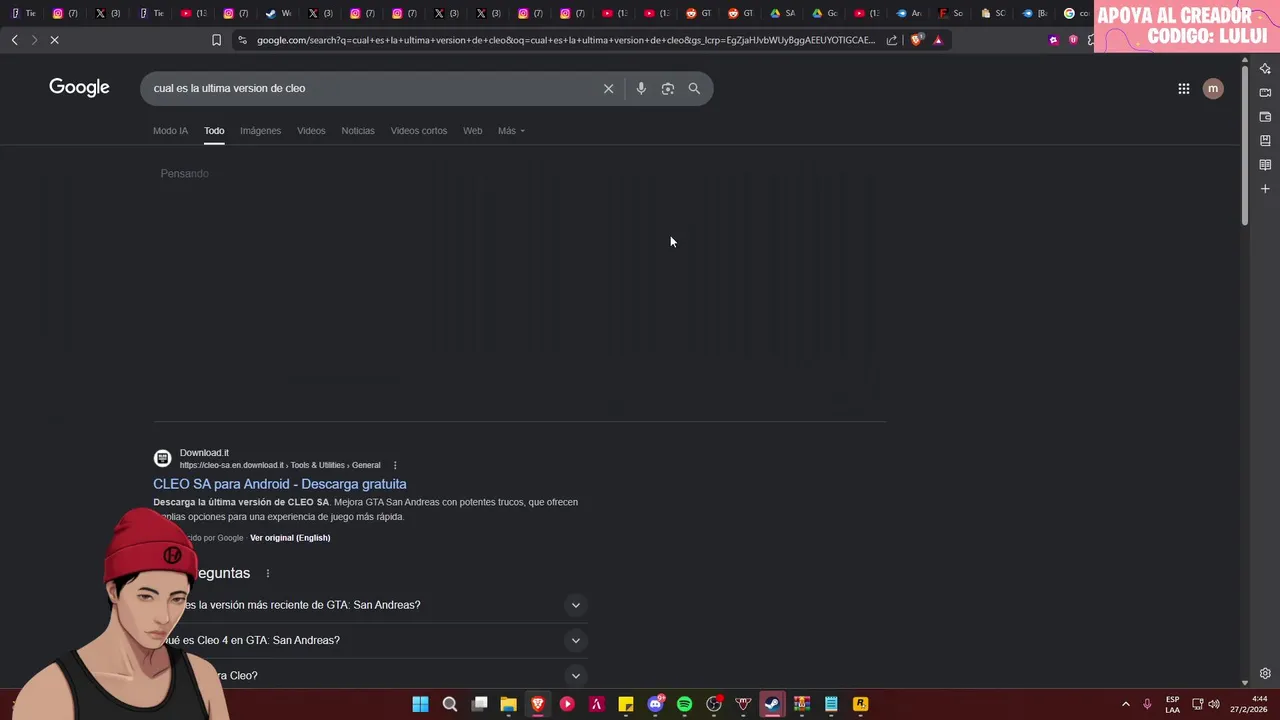Open Discord from taskbar

pyautogui.click(x=655, y=704)
